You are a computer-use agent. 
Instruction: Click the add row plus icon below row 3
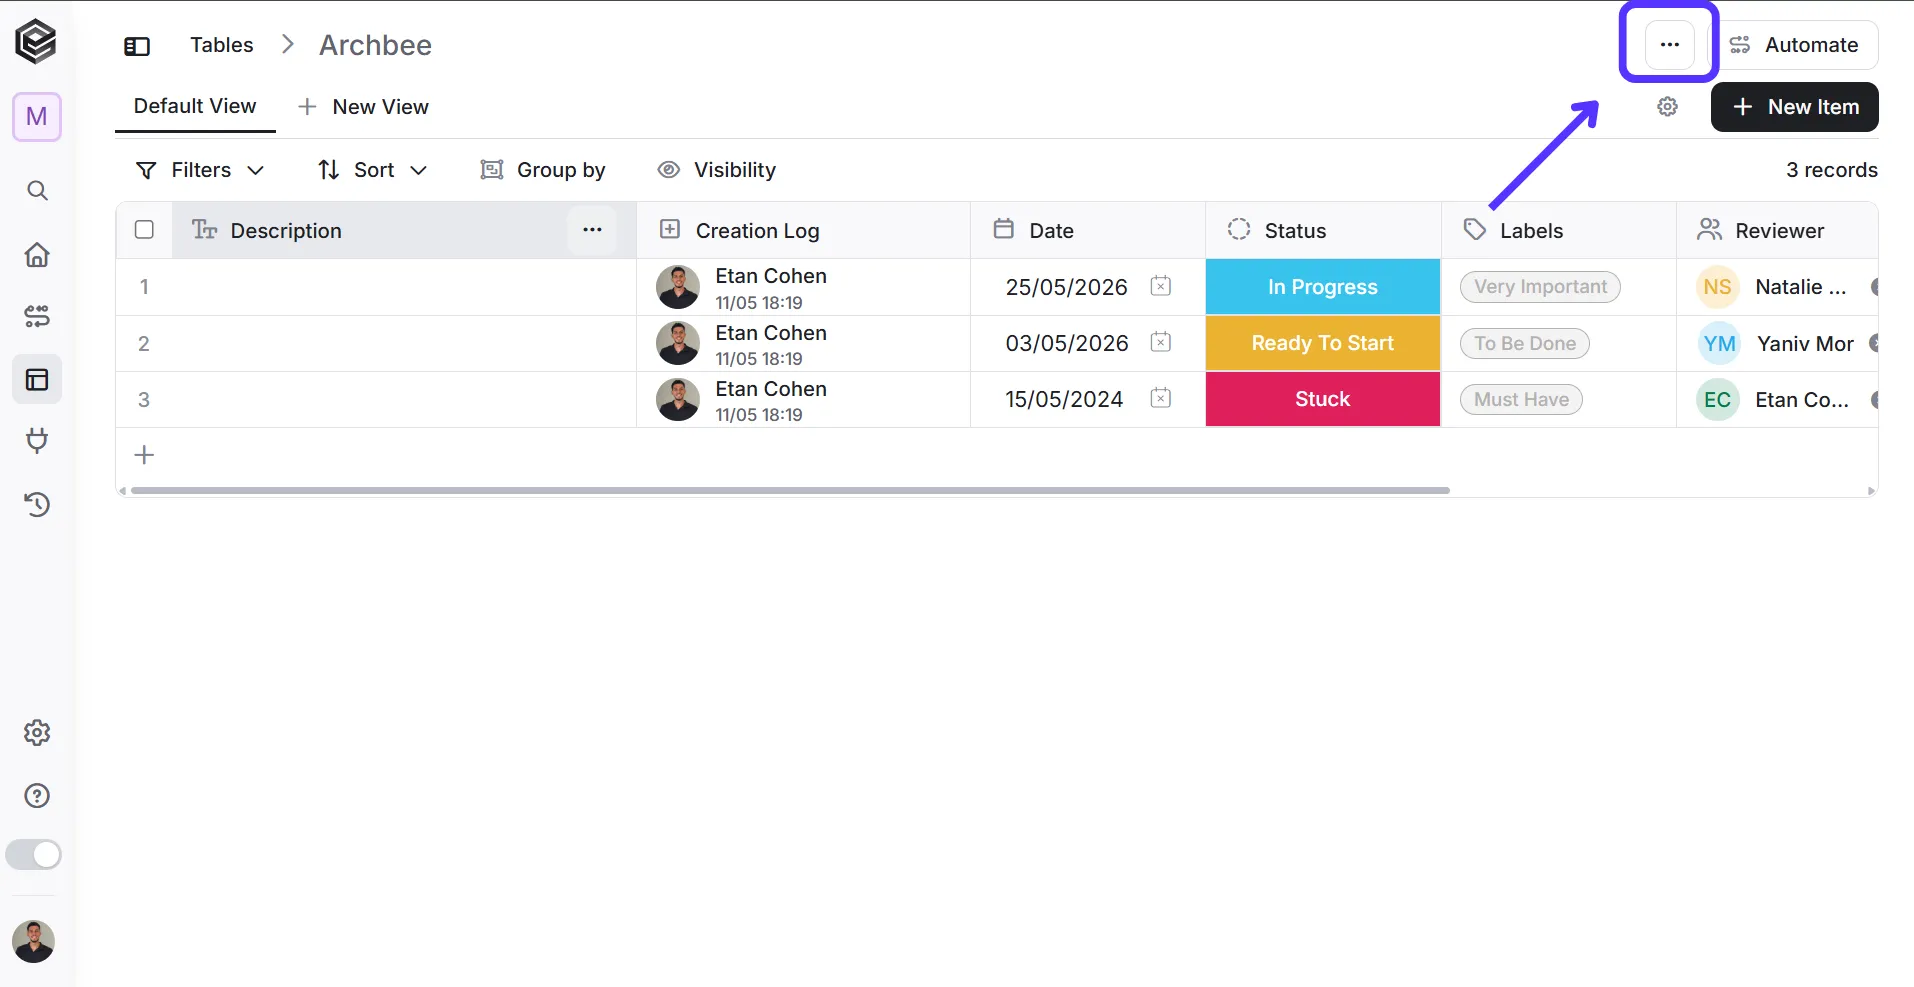144,455
